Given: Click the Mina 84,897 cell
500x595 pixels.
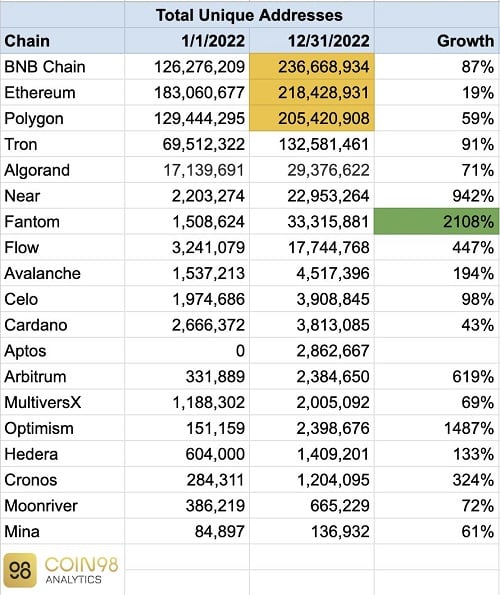Looking at the screenshot, I should (x=187, y=531).
